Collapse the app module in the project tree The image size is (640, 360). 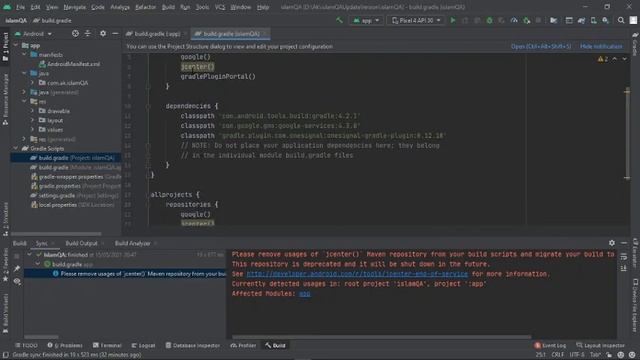point(16,45)
